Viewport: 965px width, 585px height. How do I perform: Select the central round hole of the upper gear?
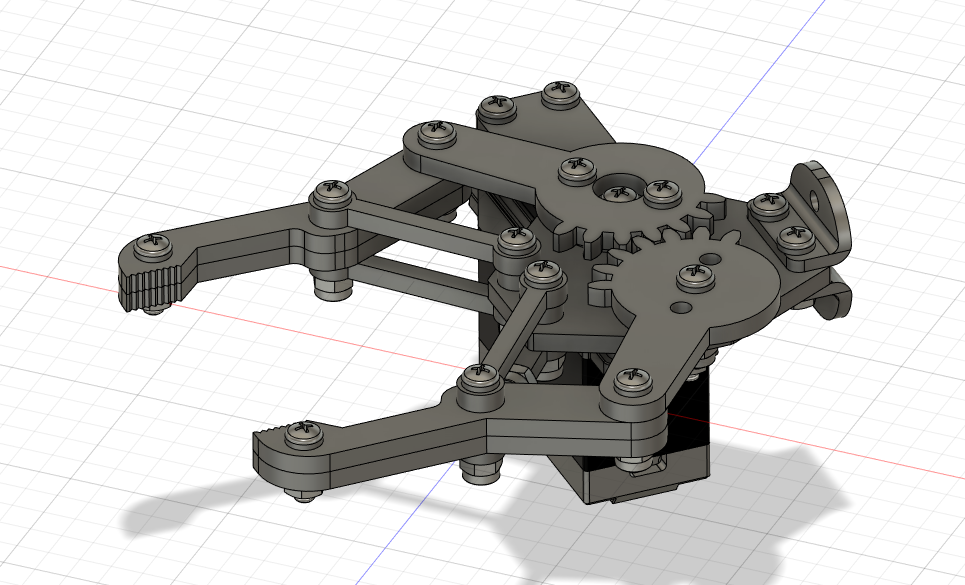pyautogui.click(x=622, y=186)
